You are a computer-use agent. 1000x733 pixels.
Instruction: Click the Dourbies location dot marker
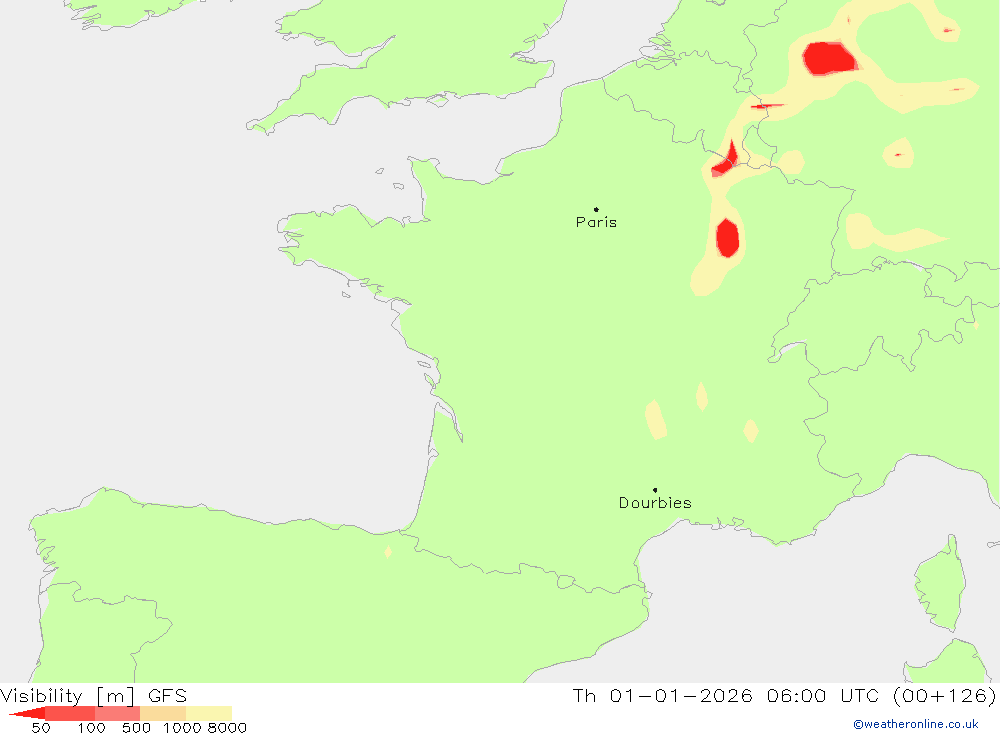pyautogui.click(x=655, y=490)
